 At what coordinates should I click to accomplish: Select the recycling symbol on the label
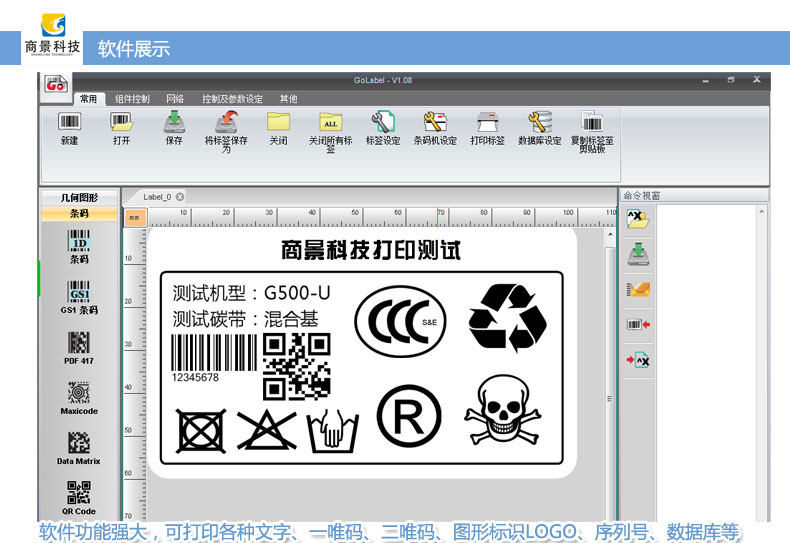pyautogui.click(x=507, y=317)
